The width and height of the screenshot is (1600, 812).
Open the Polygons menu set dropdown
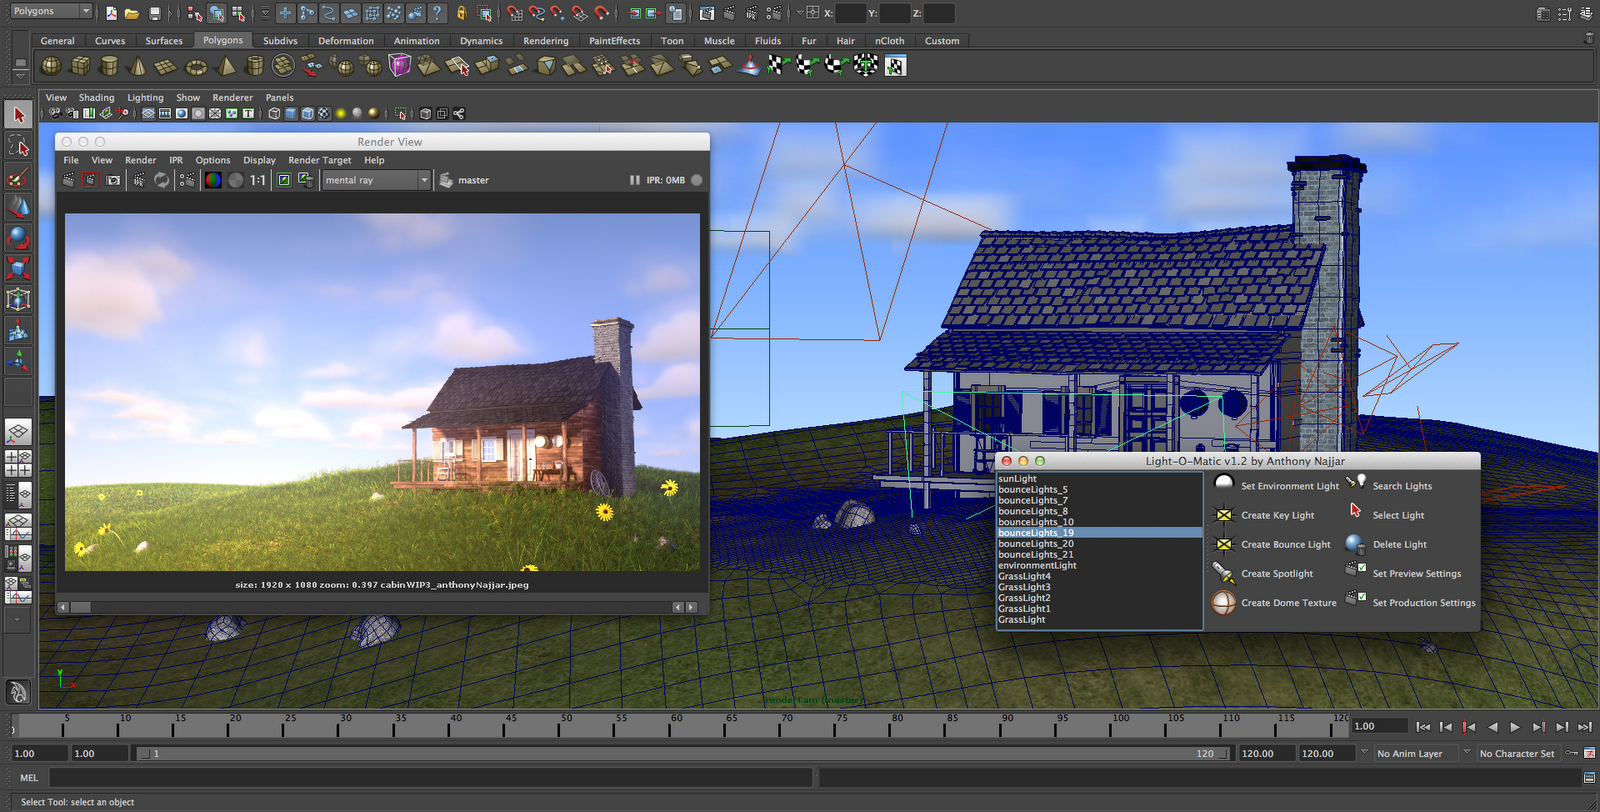click(50, 11)
